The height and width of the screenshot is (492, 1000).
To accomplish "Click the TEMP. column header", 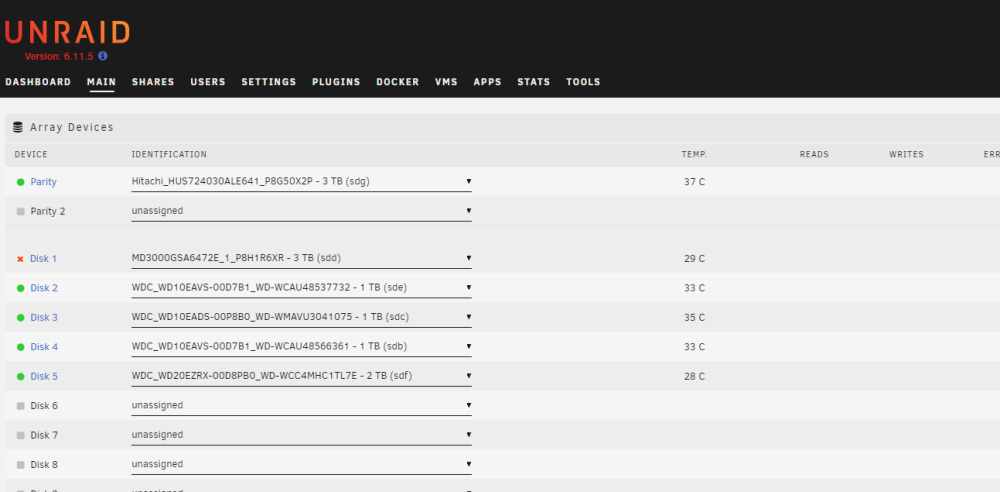I will [694, 154].
